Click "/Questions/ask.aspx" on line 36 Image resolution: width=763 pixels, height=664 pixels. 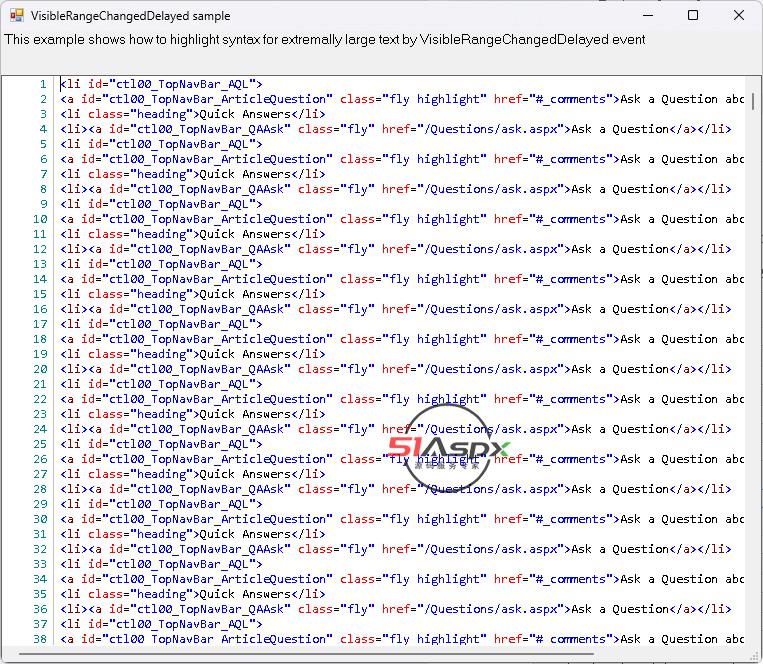click(x=490, y=609)
